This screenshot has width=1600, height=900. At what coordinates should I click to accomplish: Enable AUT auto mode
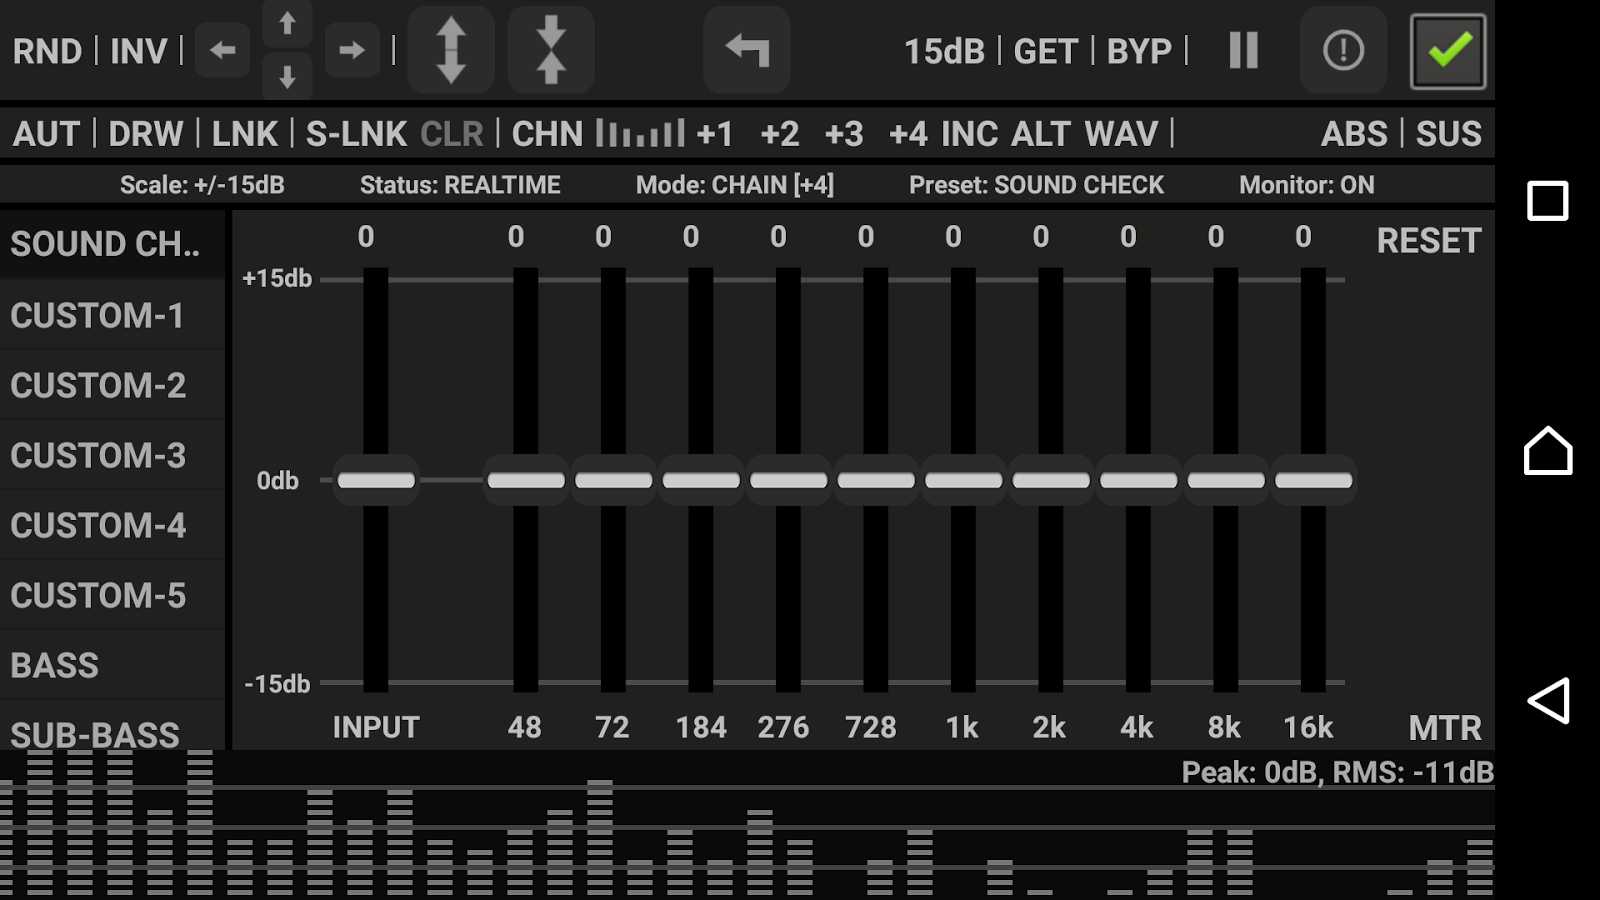(x=46, y=134)
